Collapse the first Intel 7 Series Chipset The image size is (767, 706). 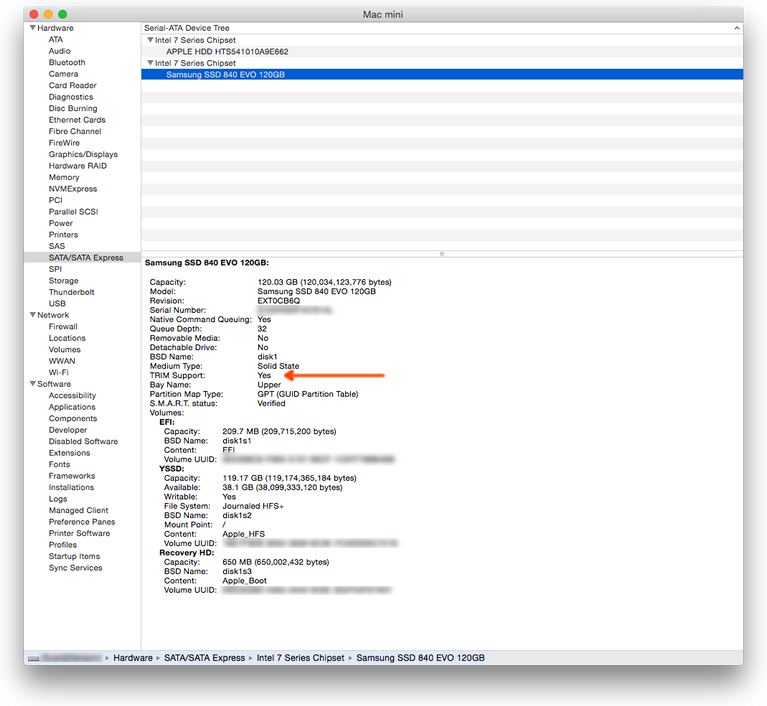click(x=150, y=40)
